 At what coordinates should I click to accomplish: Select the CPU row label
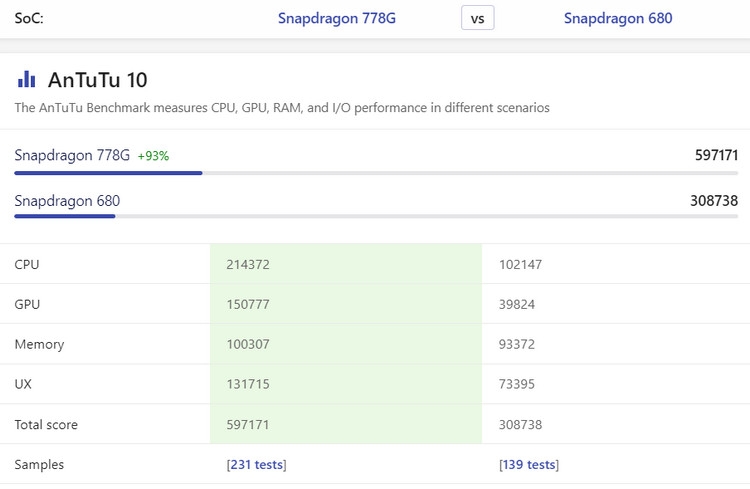tap(27, 265)
